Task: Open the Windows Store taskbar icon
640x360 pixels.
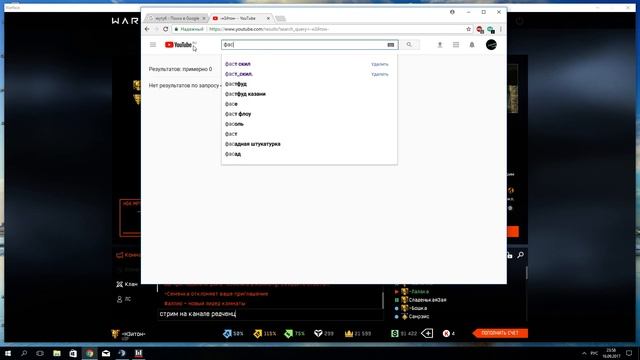Action: 73,353
